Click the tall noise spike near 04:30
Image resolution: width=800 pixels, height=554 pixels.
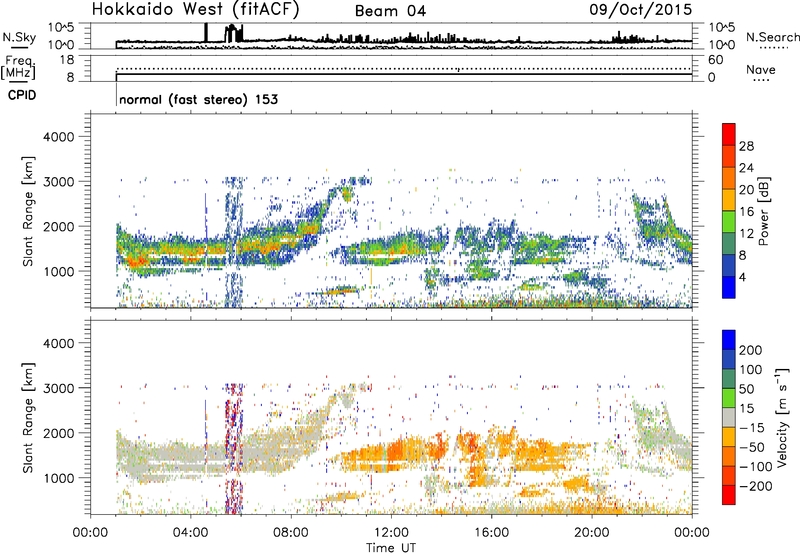206,32
